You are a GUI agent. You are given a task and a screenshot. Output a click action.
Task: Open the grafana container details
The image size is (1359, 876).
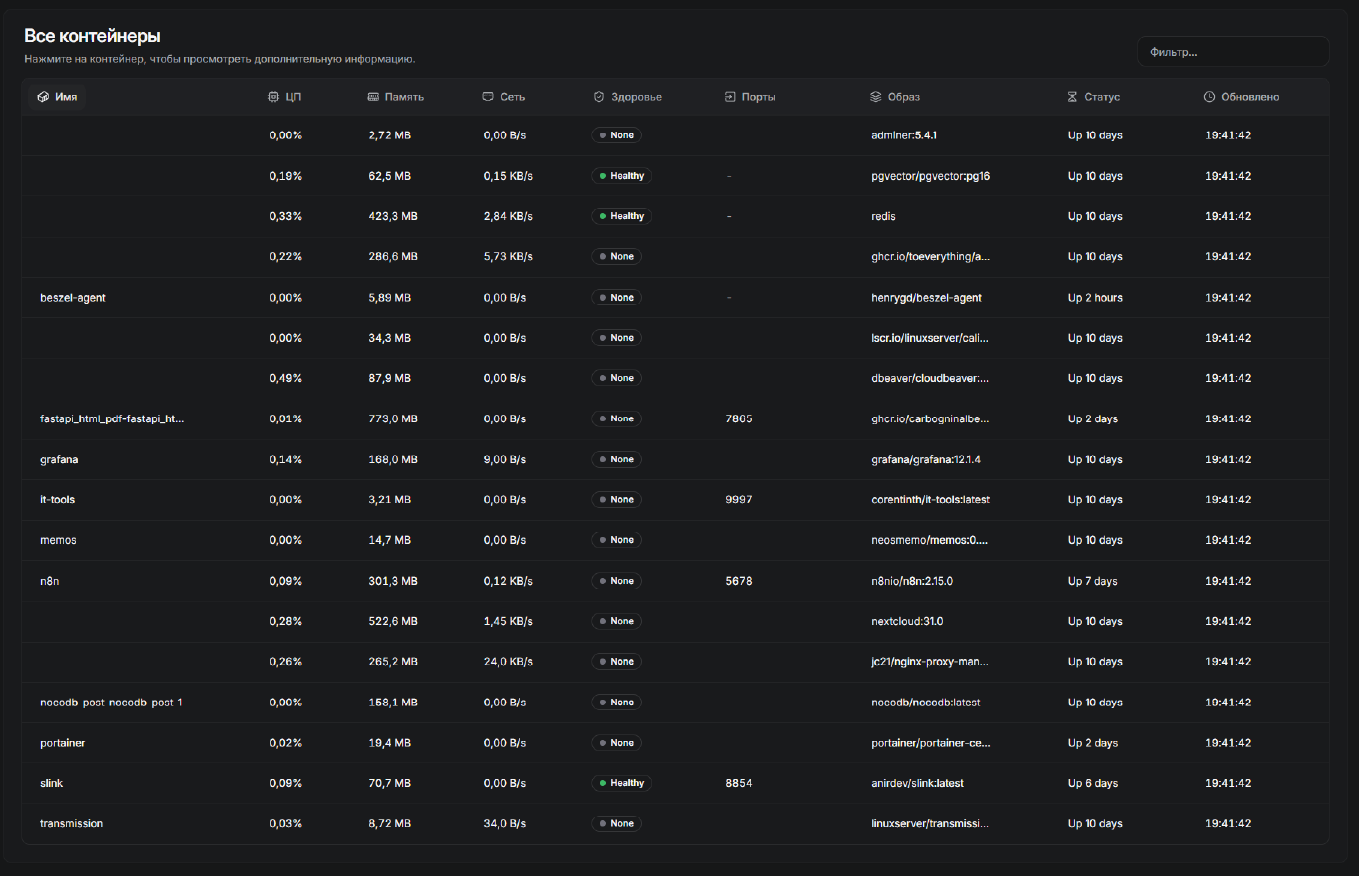59,459
